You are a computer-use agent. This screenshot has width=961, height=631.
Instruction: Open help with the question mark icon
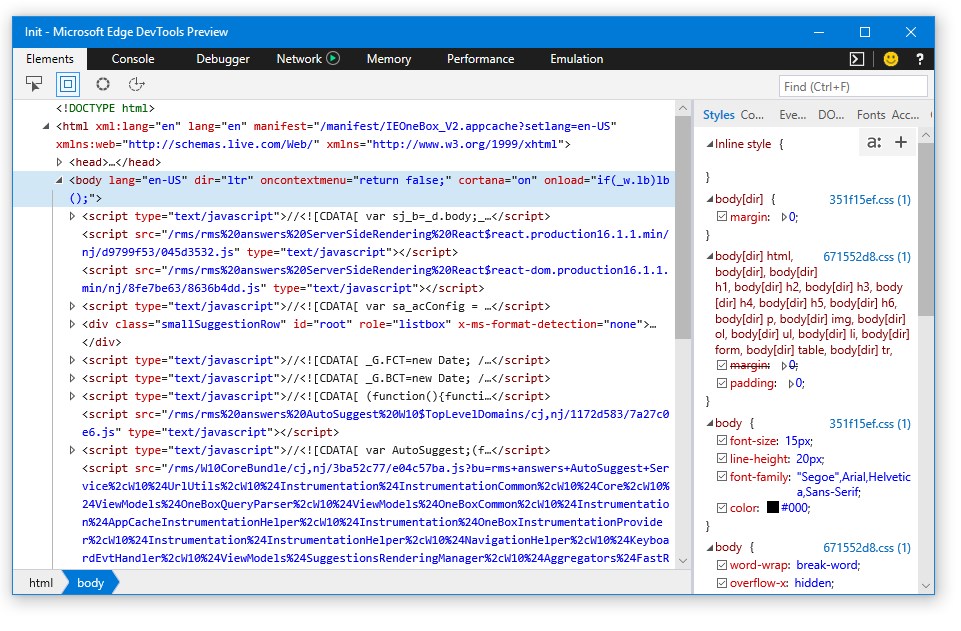point(919,59)
